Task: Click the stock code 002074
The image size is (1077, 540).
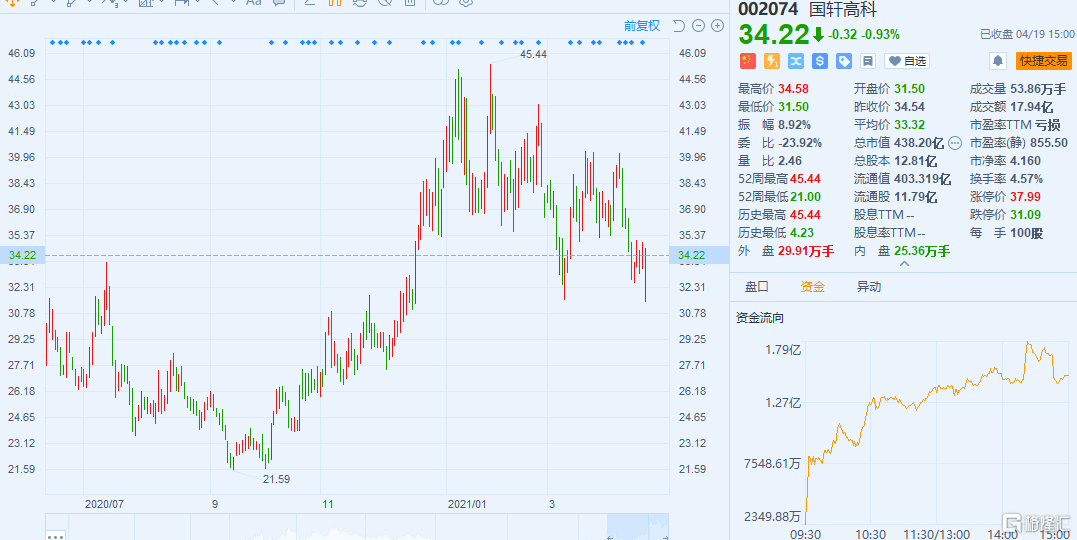Action: pos(767,10)
